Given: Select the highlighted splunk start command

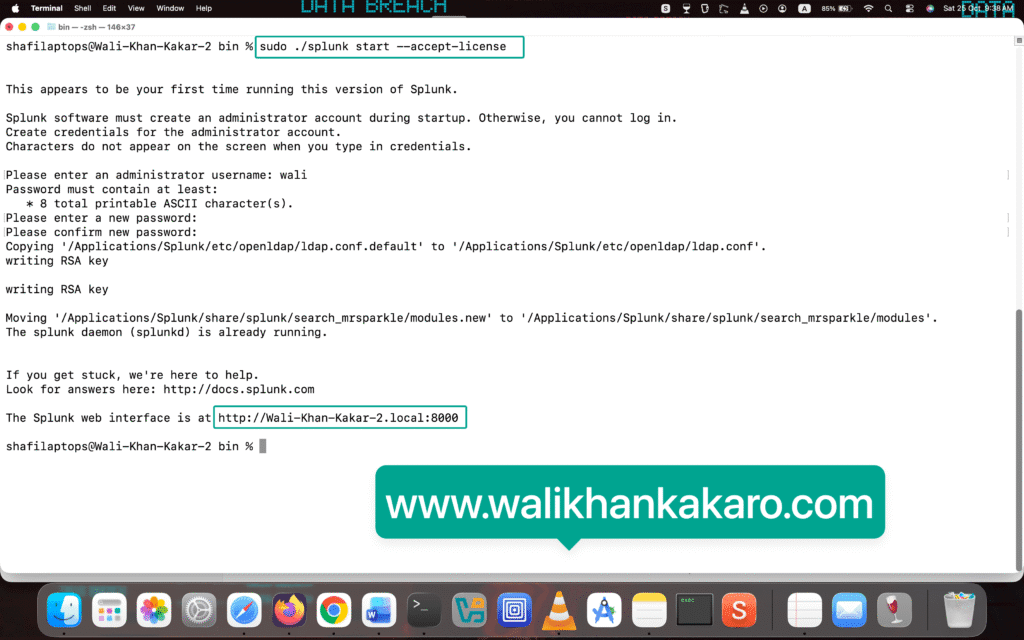Looking at the screenshot, I should pyautogui.click(x=389, y=46).
